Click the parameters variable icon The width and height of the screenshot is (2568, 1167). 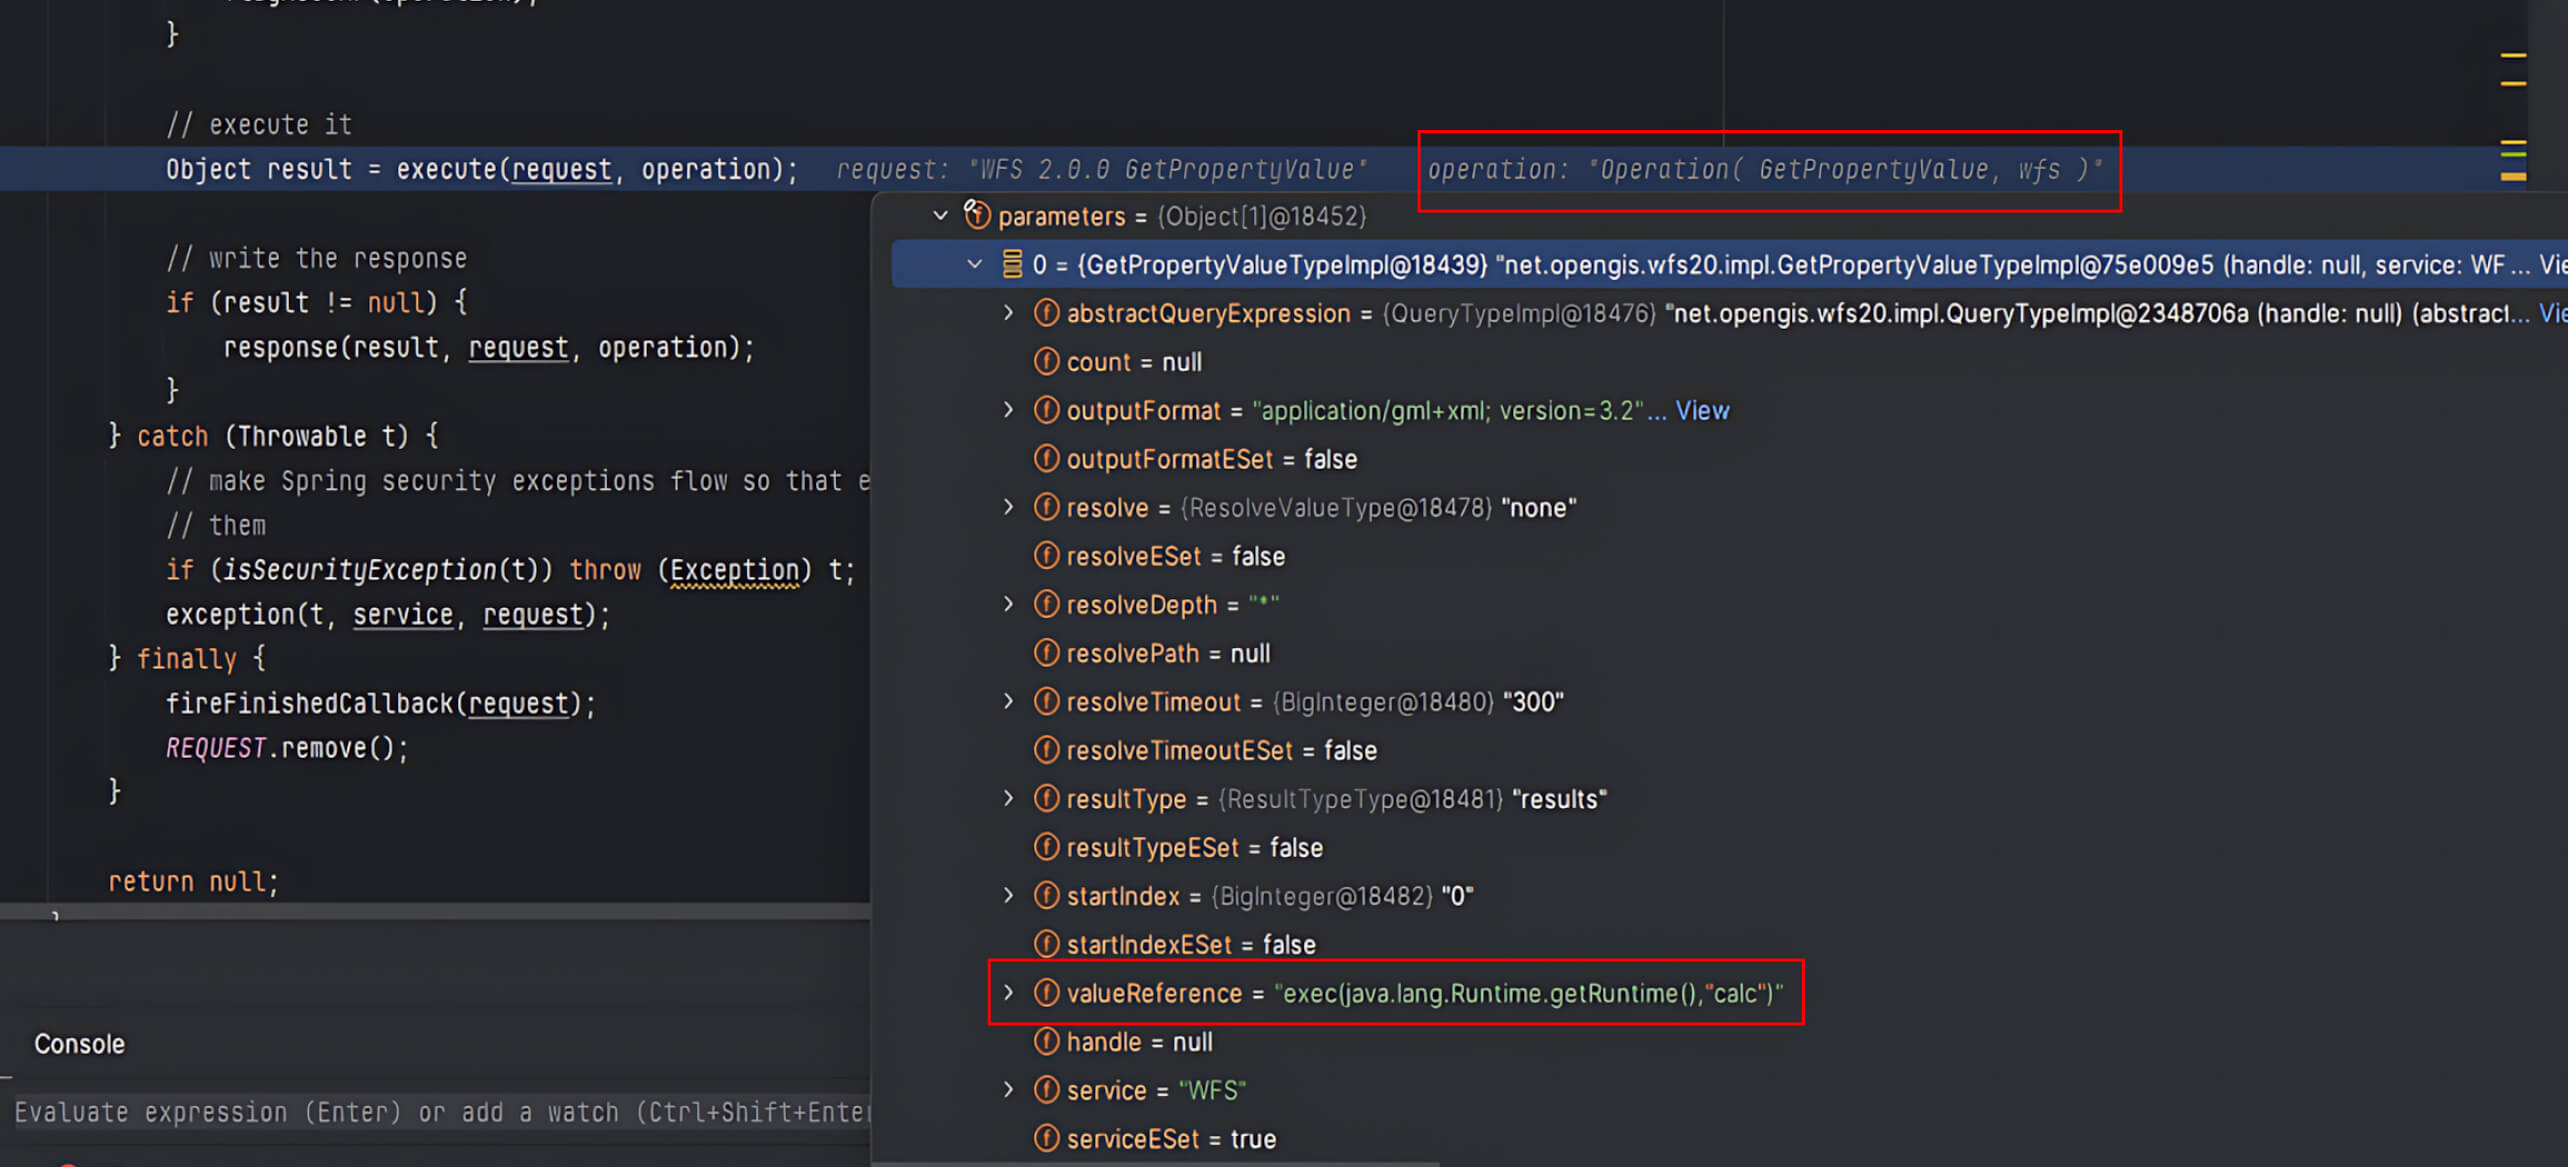click(x=977, y=215)
